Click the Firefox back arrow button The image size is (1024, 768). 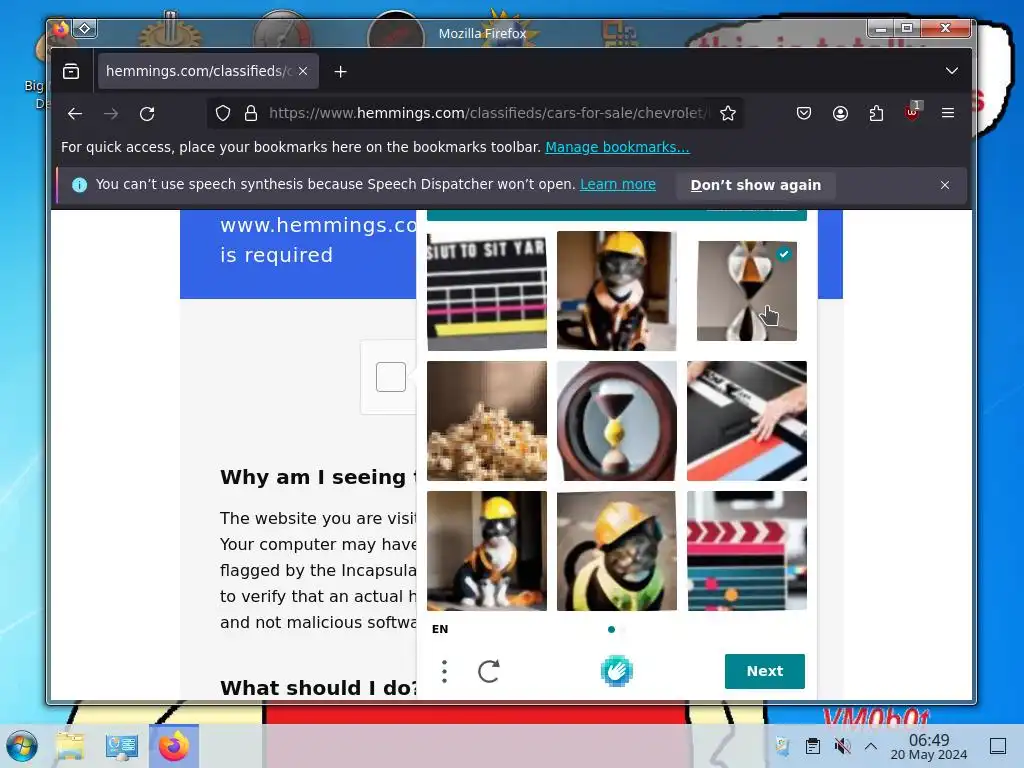[x=74, y=114]
